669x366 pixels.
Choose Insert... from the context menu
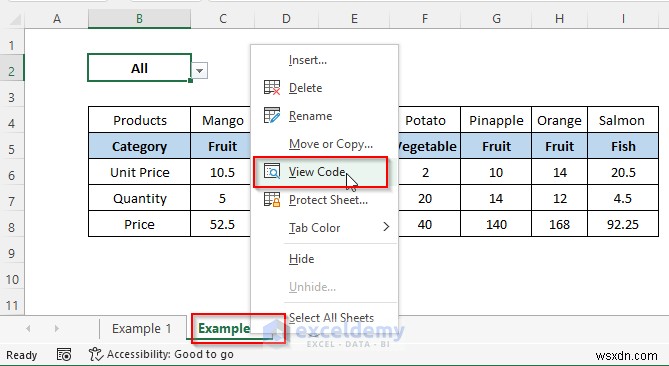(308, 60)
